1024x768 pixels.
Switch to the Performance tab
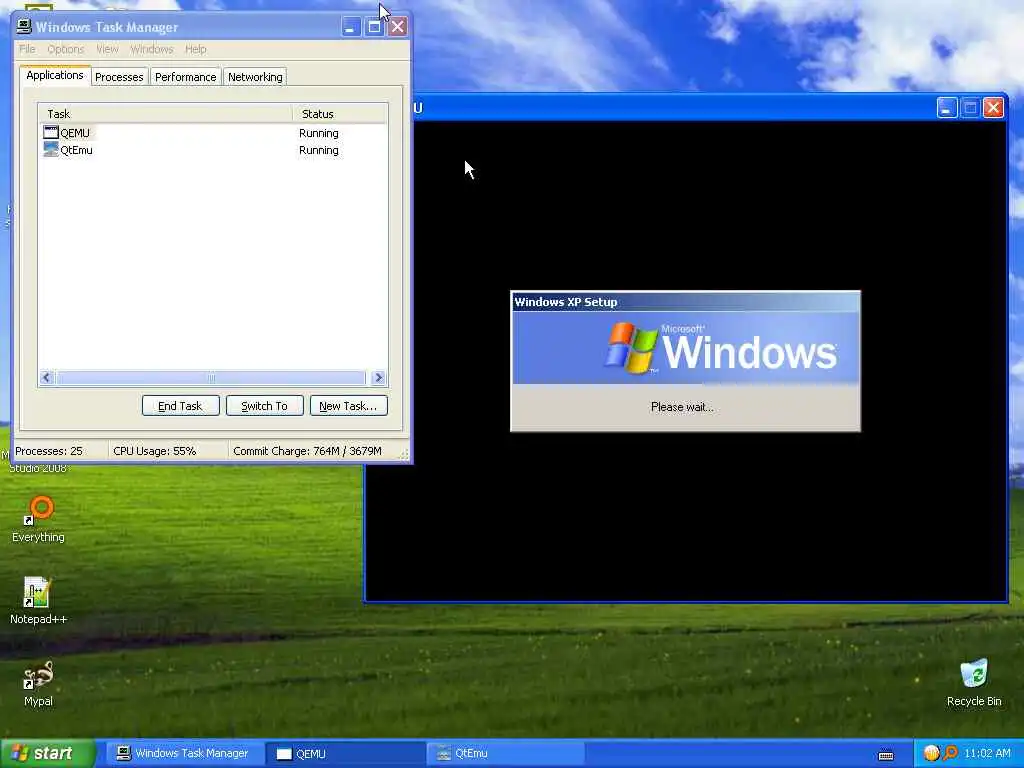coord(185,77)
